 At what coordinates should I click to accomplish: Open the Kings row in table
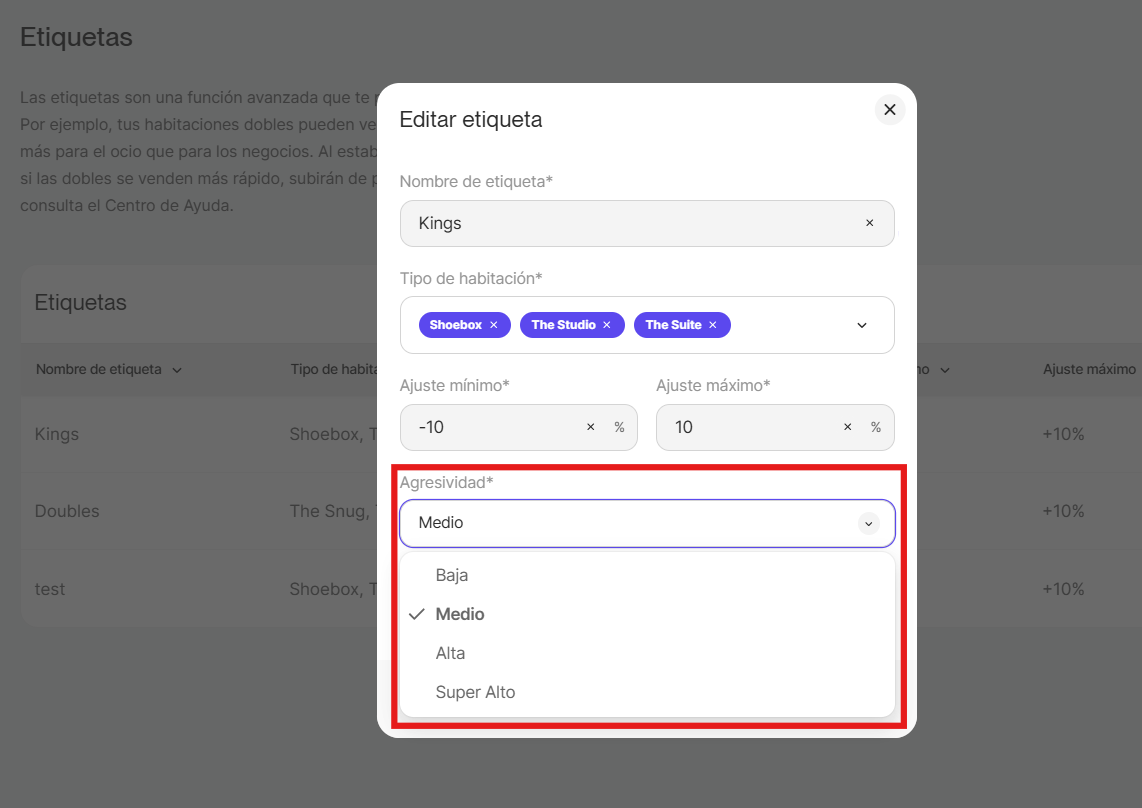click(x=57, y=434)
